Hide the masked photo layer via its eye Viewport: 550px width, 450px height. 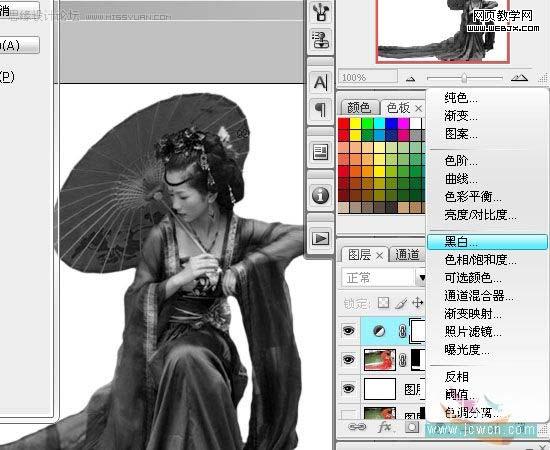(x=348, y=360)
